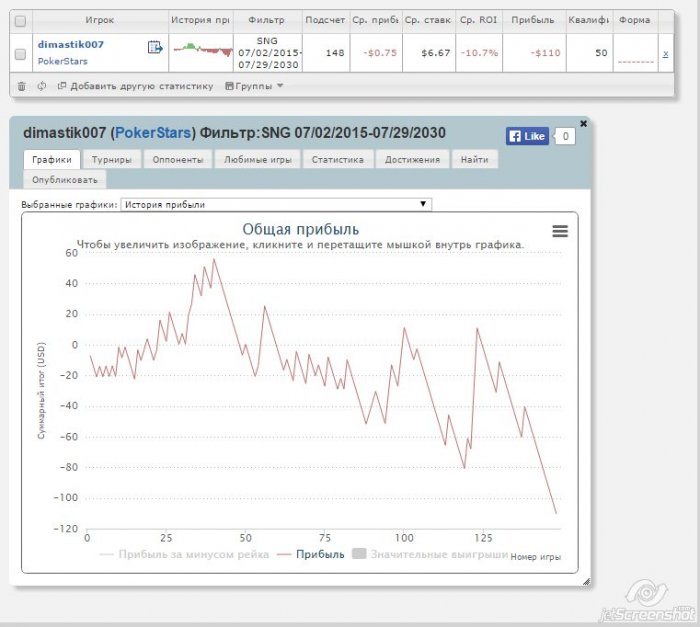Toggle Значительные выигрыши legend item
Screen dimensions: 700x627
pos(430,554)
